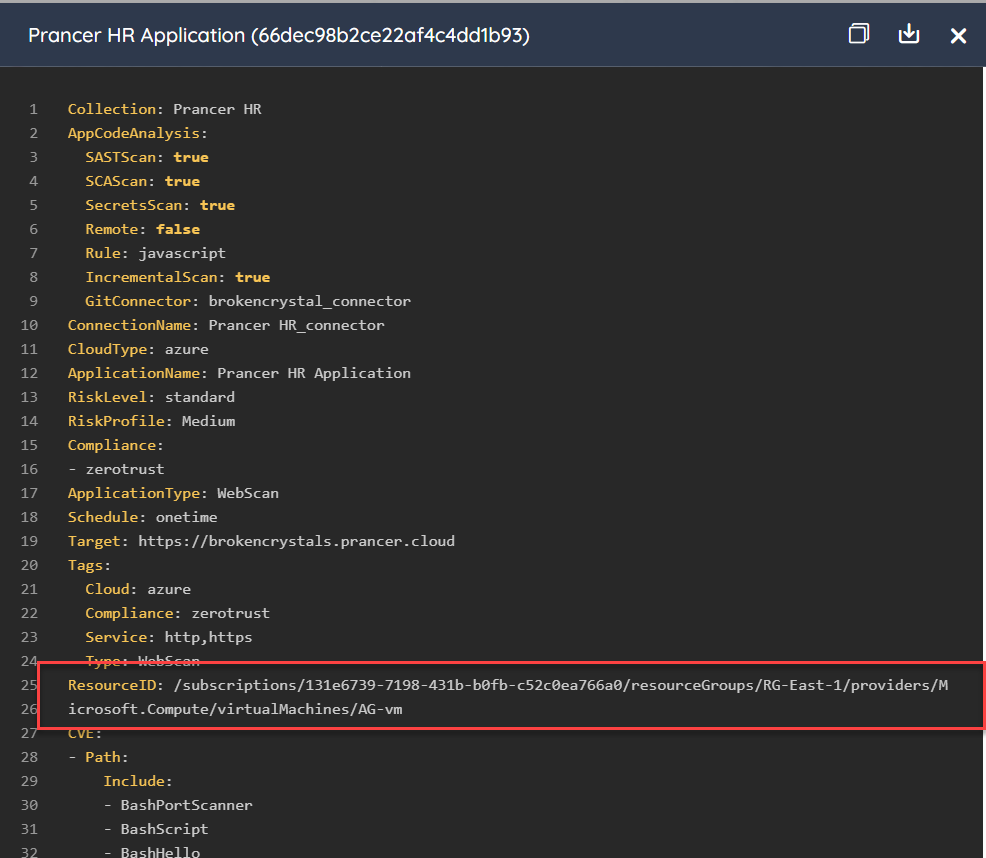Click line number 1 in gutter
The height and width of the screenshot is (858, 986).
click(33, 109)
